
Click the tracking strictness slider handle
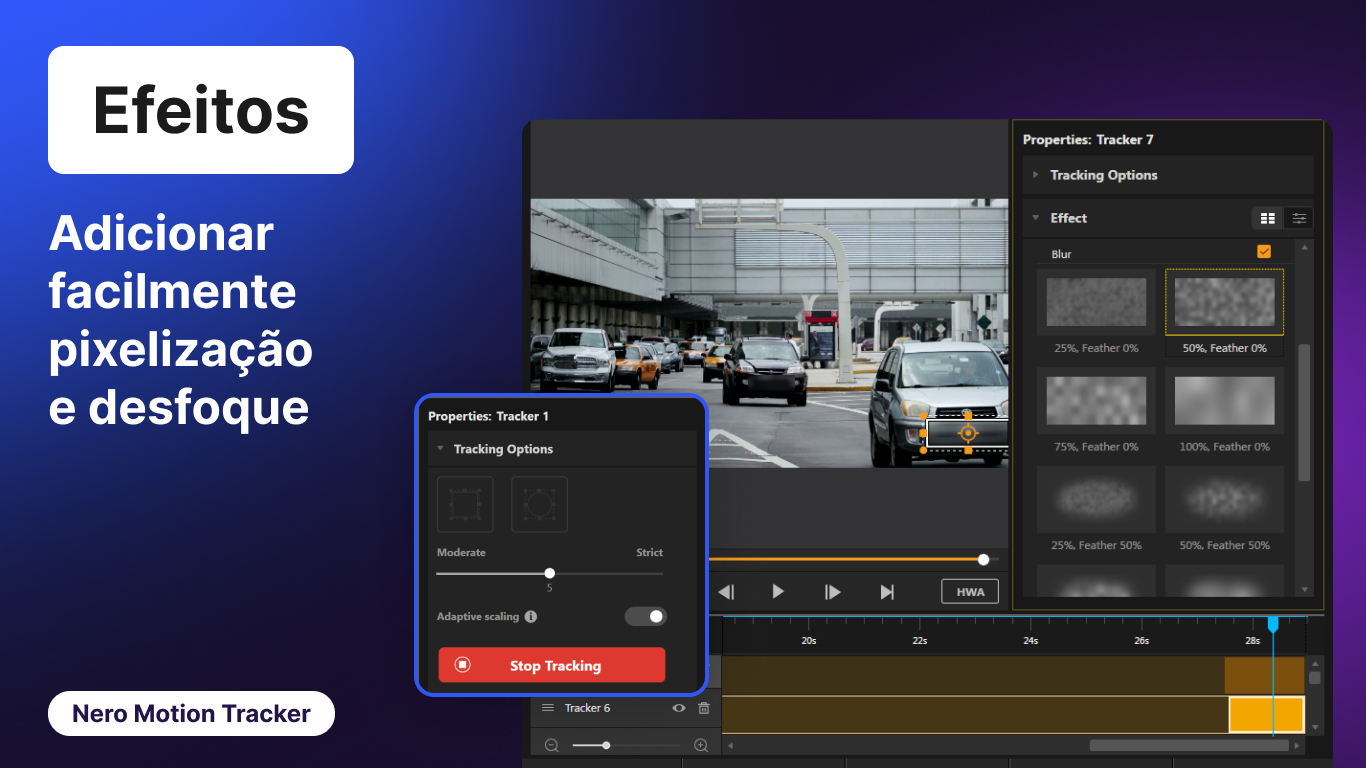coord(549,573)
